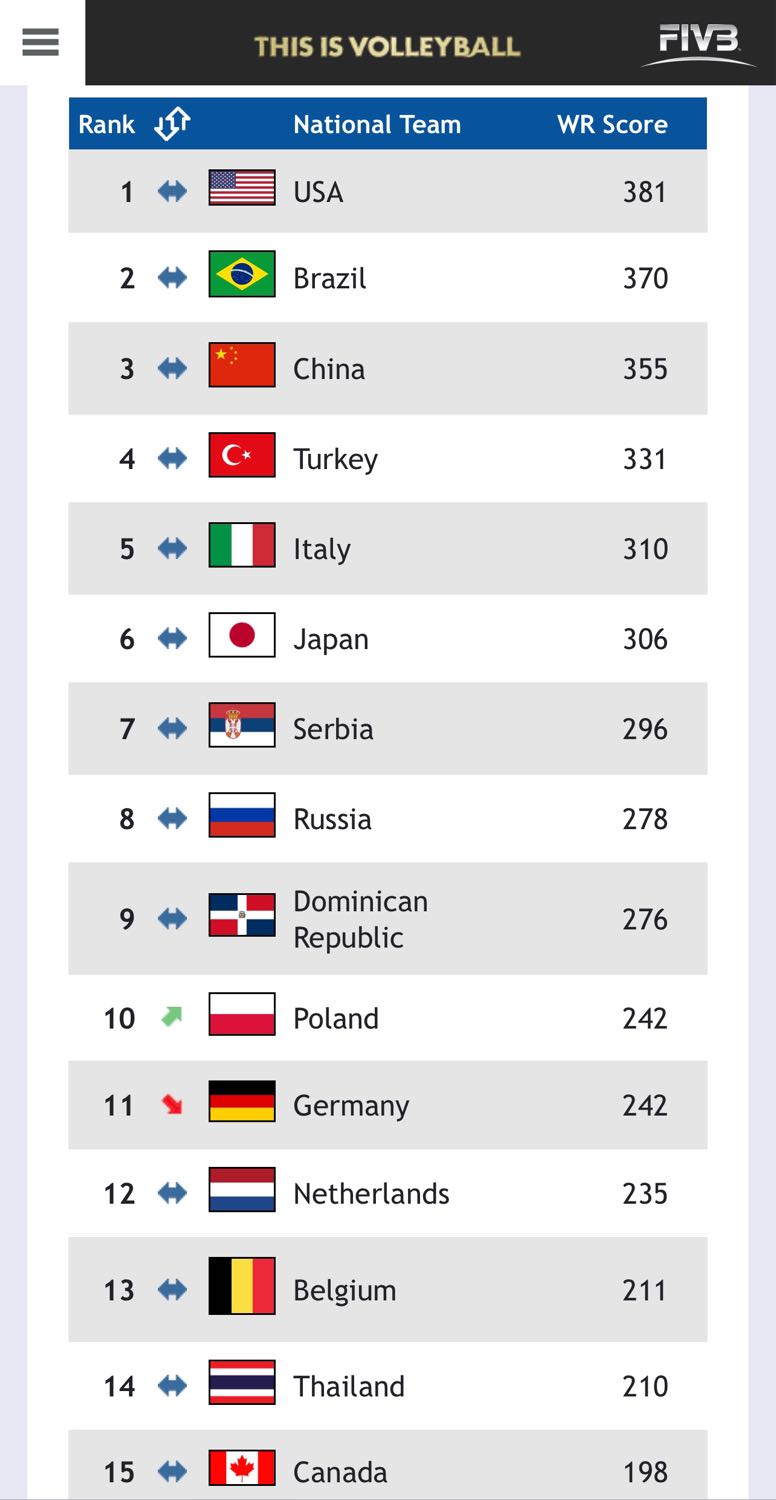This screenshot has width=776, height=1500.
Task: Click the Turkey flag icon
Action: coord(242,455)
